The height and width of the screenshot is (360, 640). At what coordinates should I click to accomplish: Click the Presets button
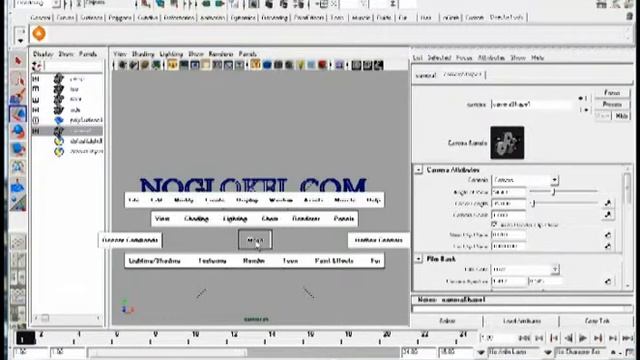pos(612,104)
